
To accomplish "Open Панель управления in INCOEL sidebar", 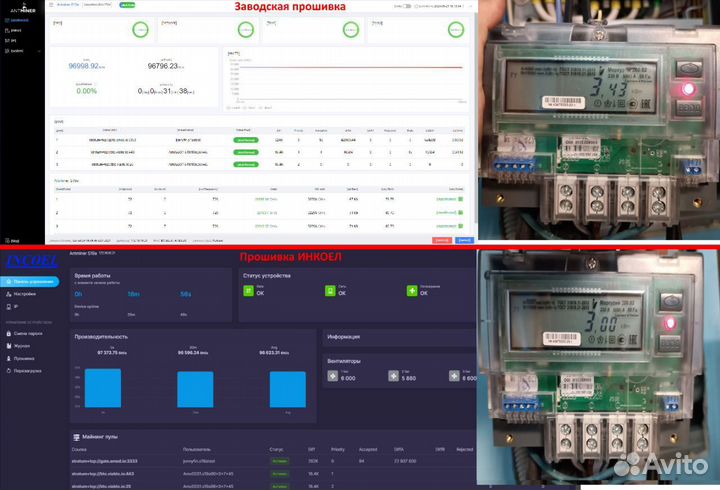I will (x=30, y=282).
